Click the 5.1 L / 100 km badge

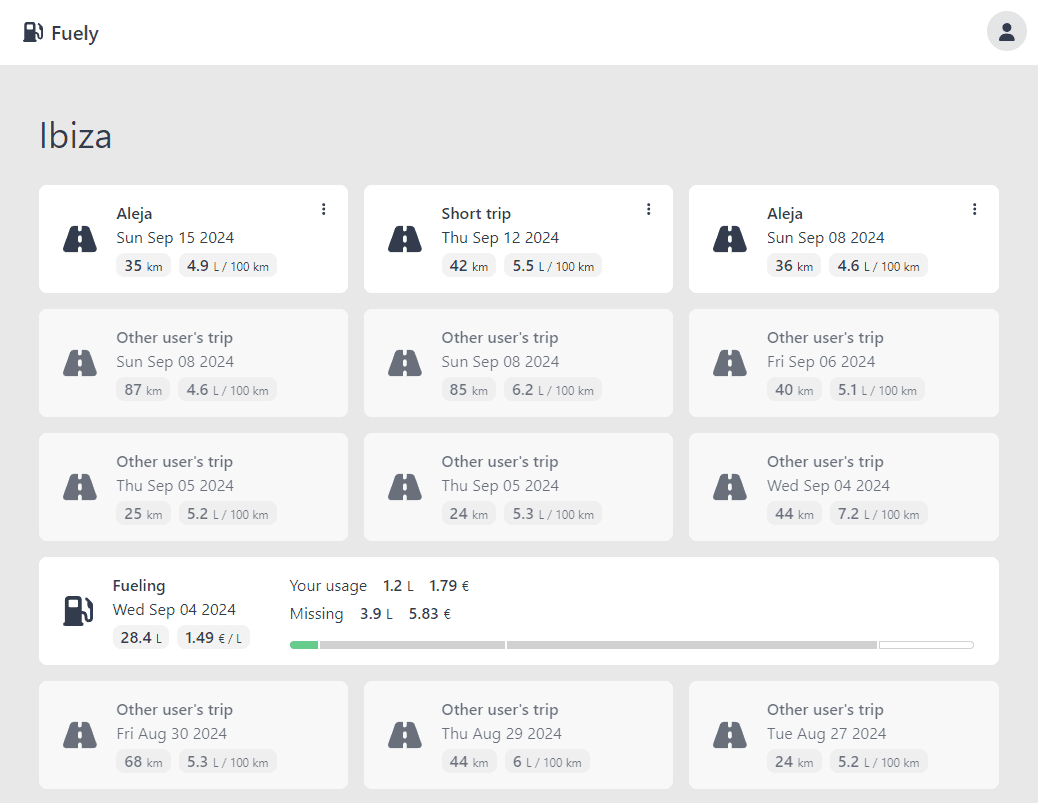pos(877,390)
